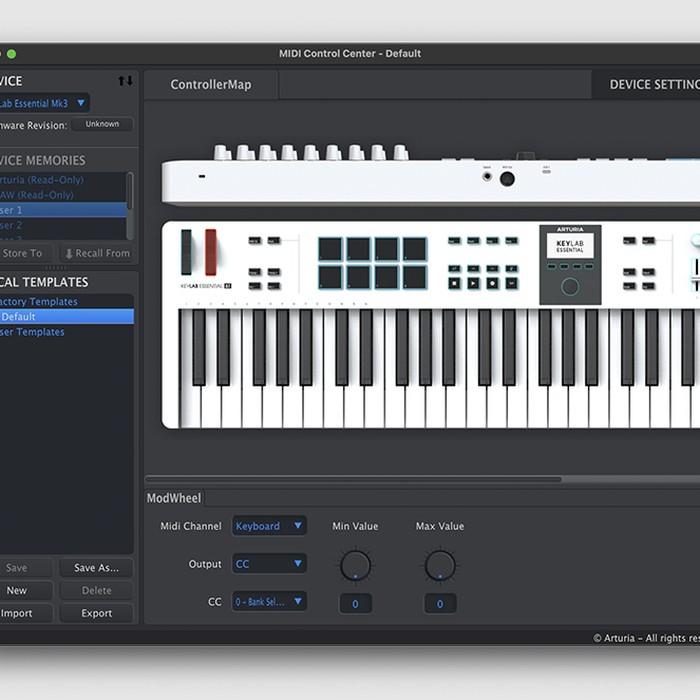Click the main encoder knob below display
This screenshot has width=700, height=700.
570,287
